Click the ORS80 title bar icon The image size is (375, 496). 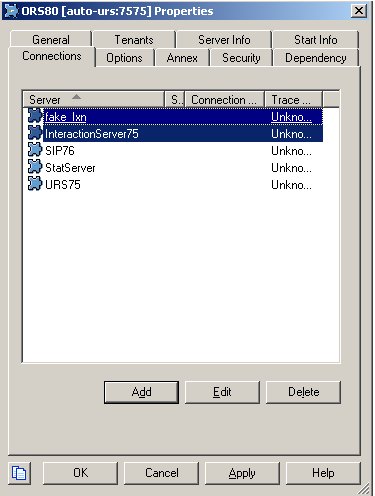pos(11,11)
